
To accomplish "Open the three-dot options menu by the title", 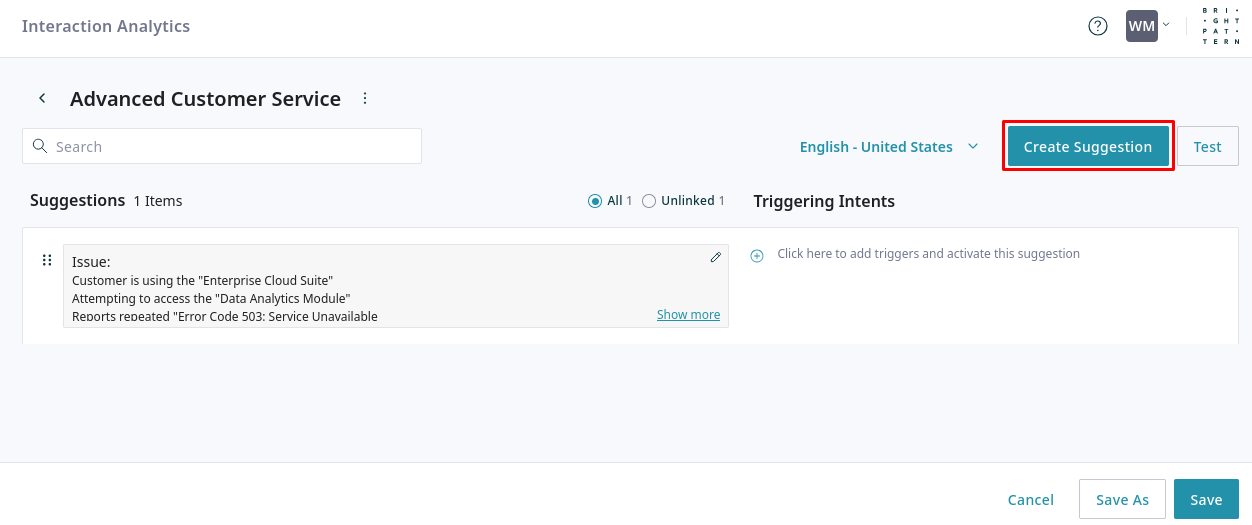I will click(x=365, y=98).
